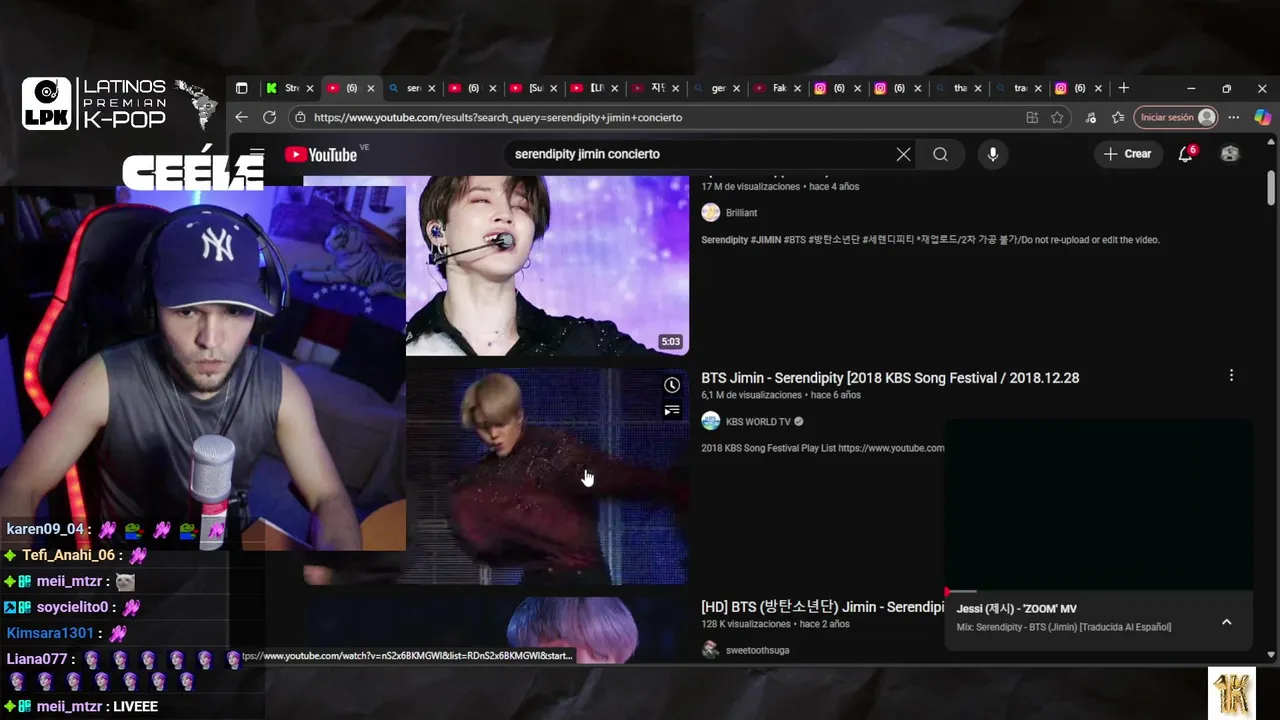Click the miniplayer video area
1280x720 pixels.
click(x=1098, y=505)
